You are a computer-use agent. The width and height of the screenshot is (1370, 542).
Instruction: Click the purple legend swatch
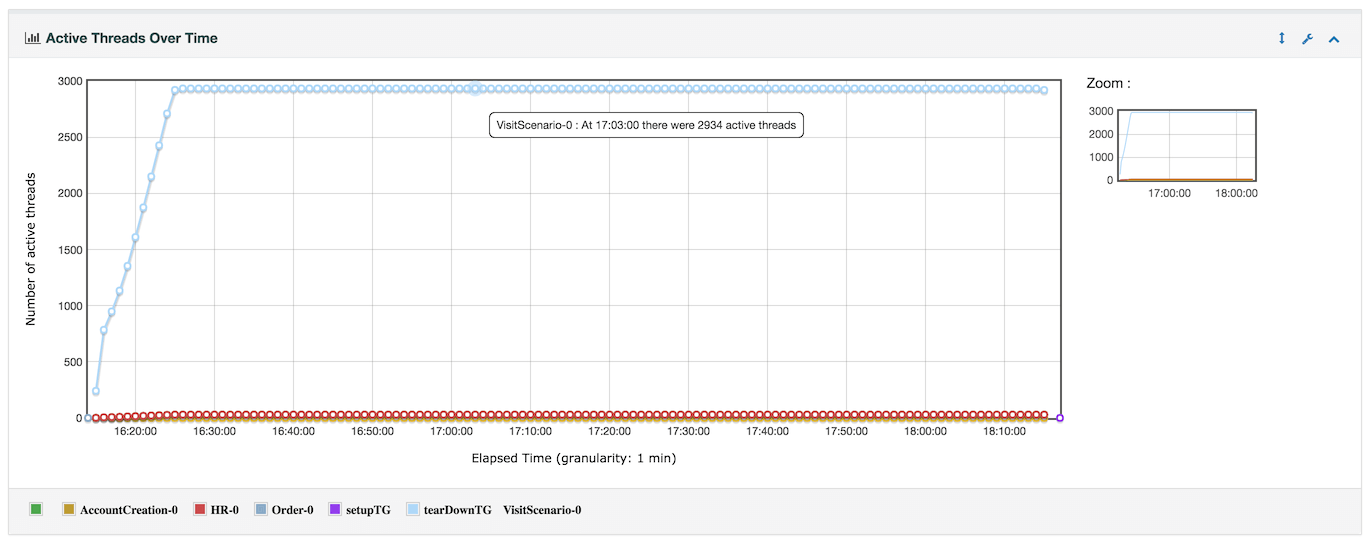coord(335,510)
